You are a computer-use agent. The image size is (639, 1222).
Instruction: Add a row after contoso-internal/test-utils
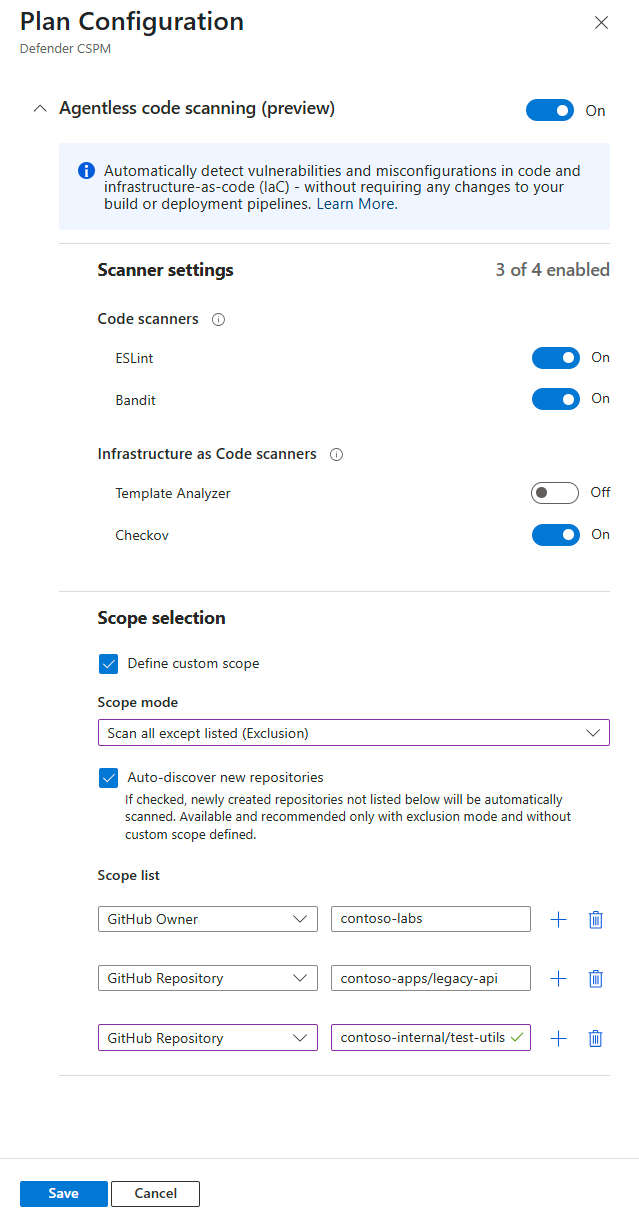point(559,1039)
